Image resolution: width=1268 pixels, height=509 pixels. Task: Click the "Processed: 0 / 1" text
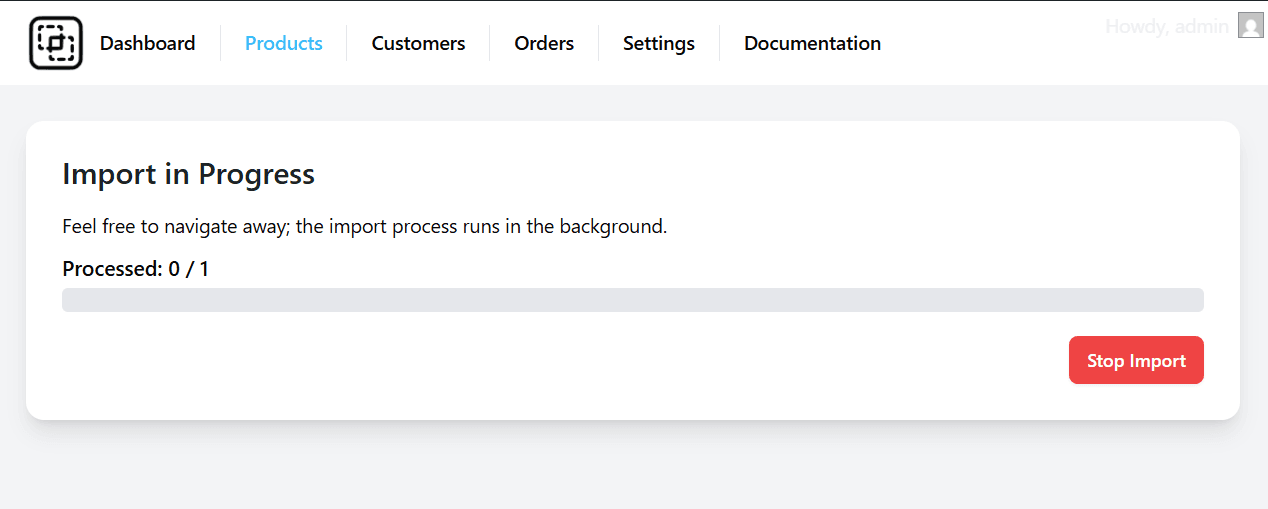(x=136, y=269)
